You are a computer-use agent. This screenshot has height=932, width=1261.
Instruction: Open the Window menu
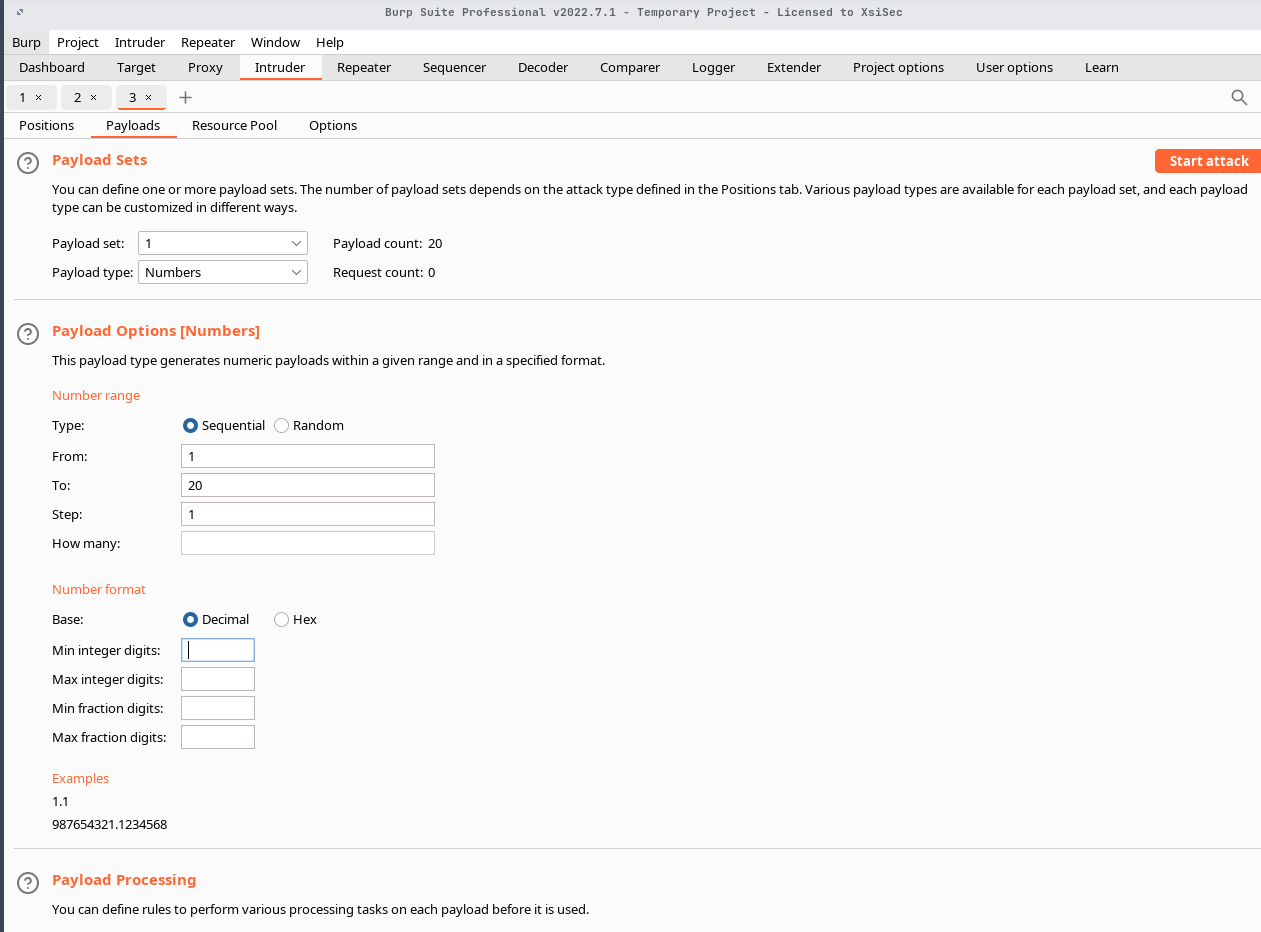[x=275, y=42]
